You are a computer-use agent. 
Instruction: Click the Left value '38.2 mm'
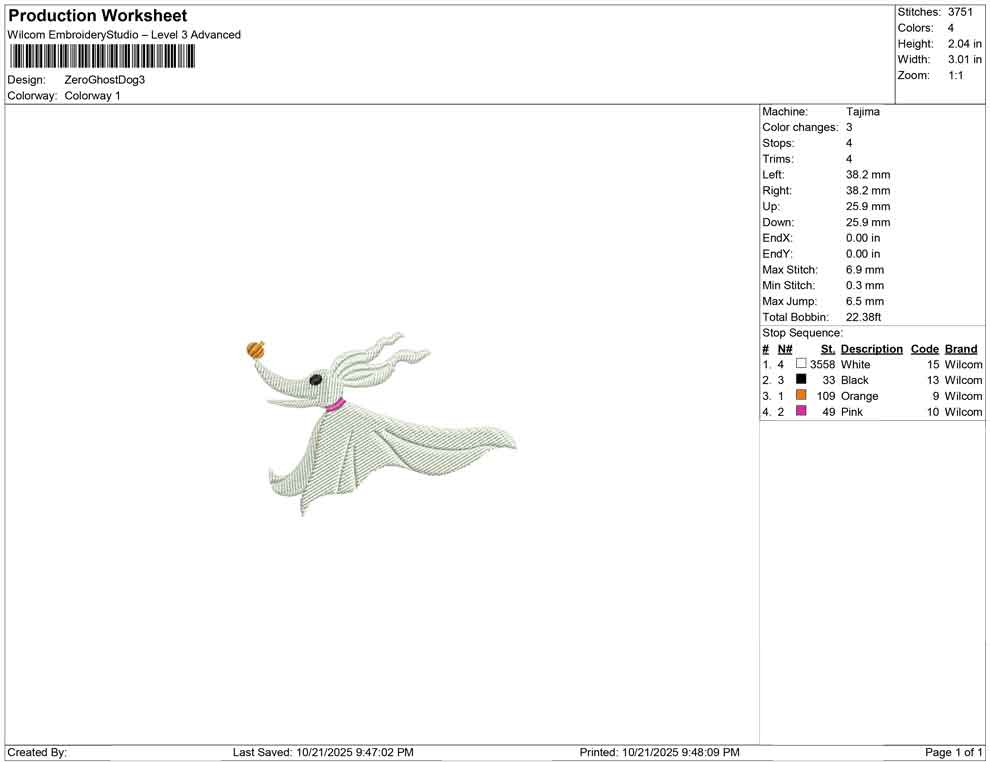[x=868, y=175]
